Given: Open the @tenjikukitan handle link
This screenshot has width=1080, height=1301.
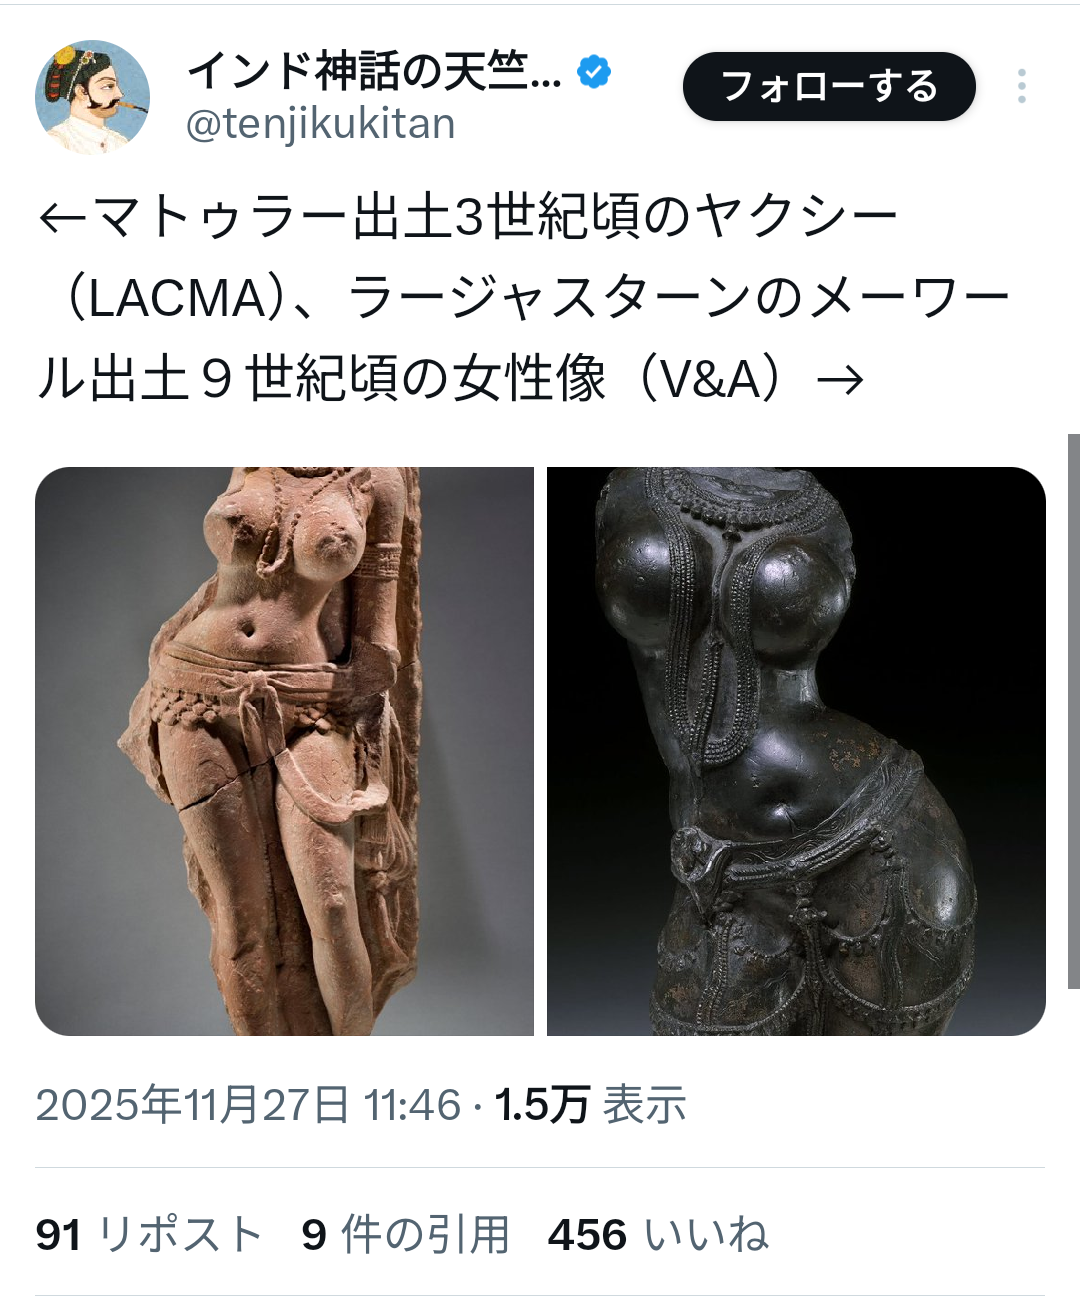Looking at the screenshot, I should point(320,124).
